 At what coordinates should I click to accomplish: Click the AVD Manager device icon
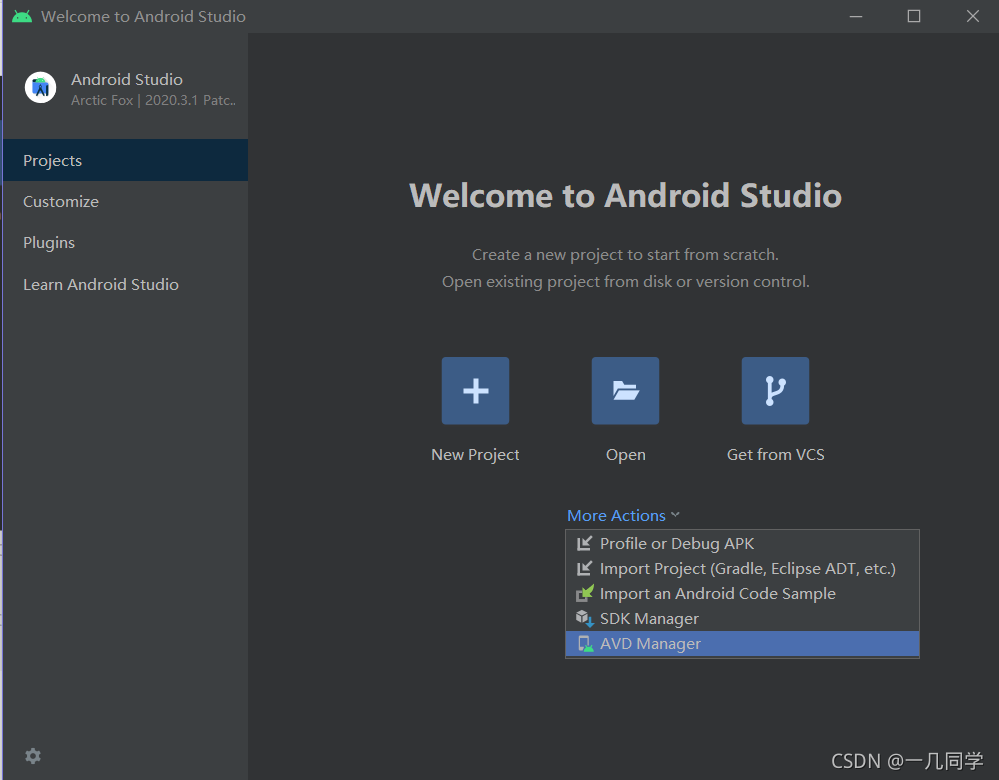coord(585,644)
